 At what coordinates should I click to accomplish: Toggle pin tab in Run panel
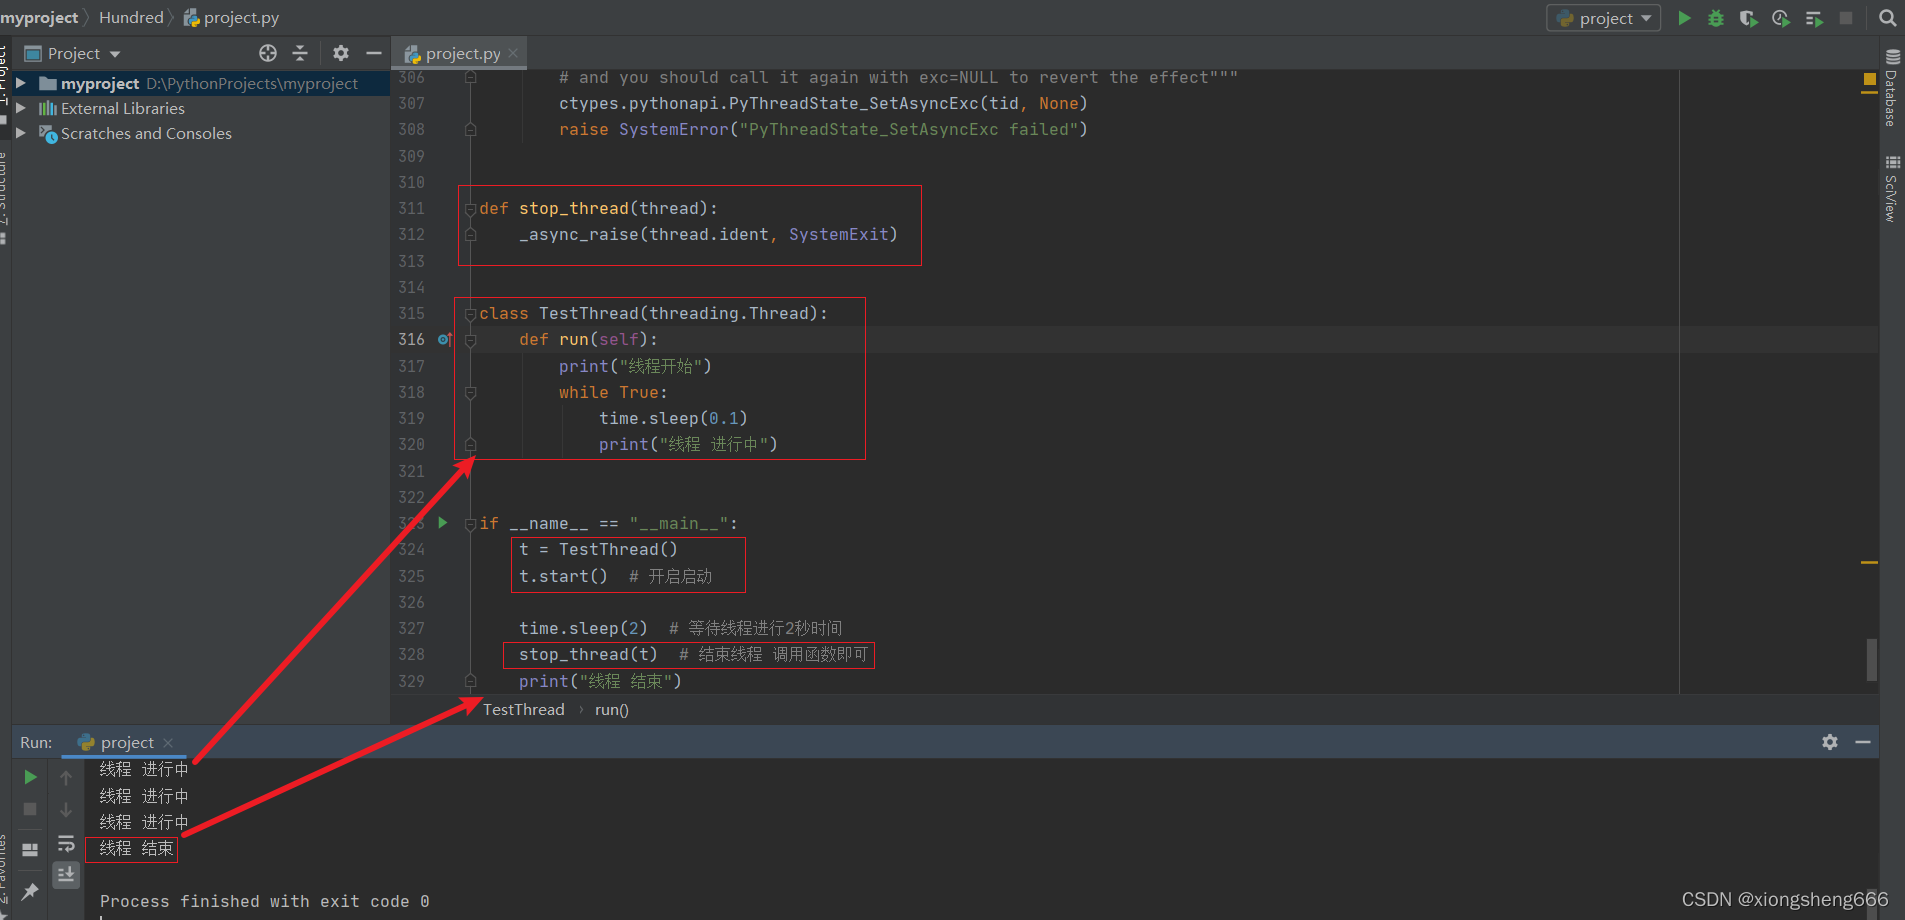click(30, 890)
